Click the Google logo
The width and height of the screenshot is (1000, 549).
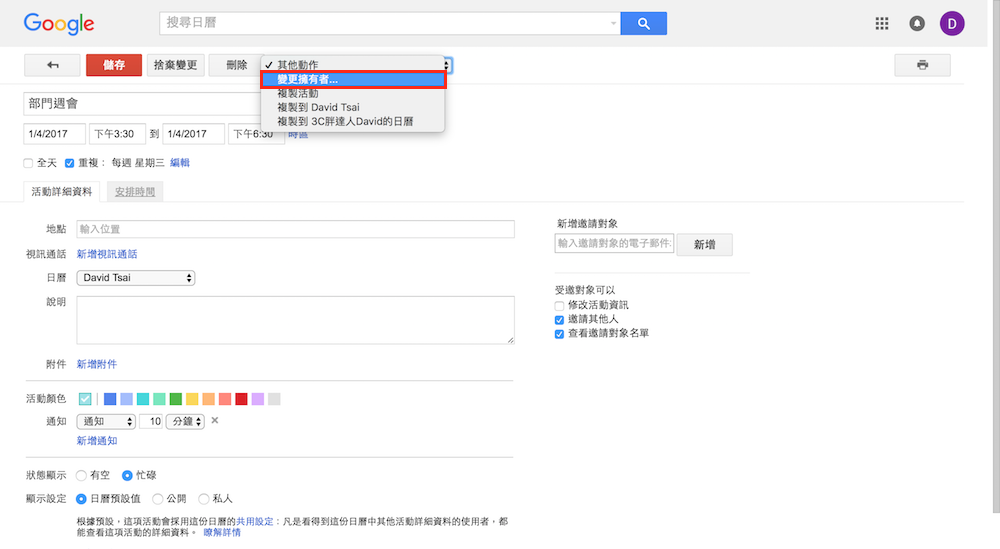point(59,24)
